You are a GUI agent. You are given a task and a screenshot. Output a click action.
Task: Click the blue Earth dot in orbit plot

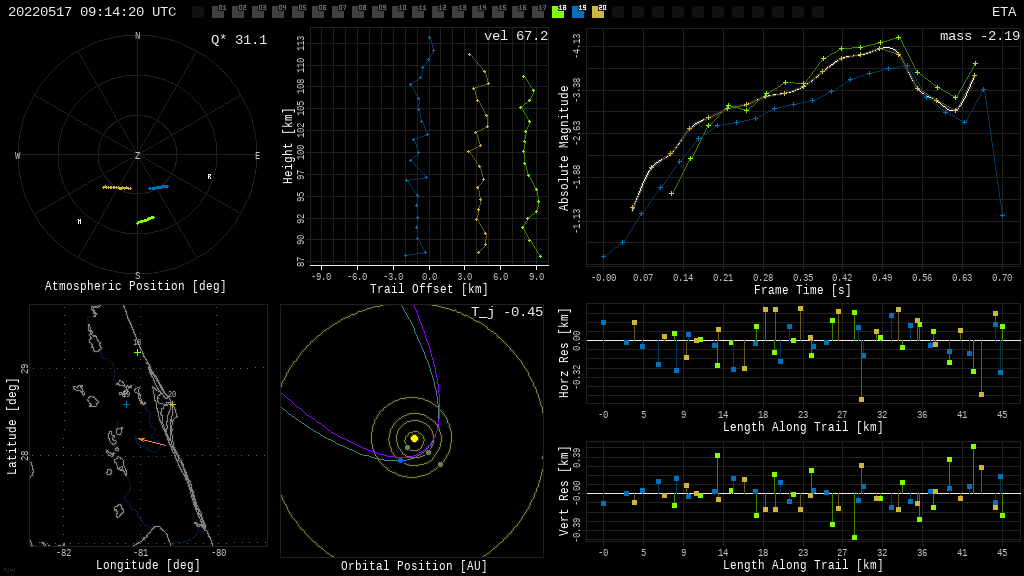(x=400, y=460)
